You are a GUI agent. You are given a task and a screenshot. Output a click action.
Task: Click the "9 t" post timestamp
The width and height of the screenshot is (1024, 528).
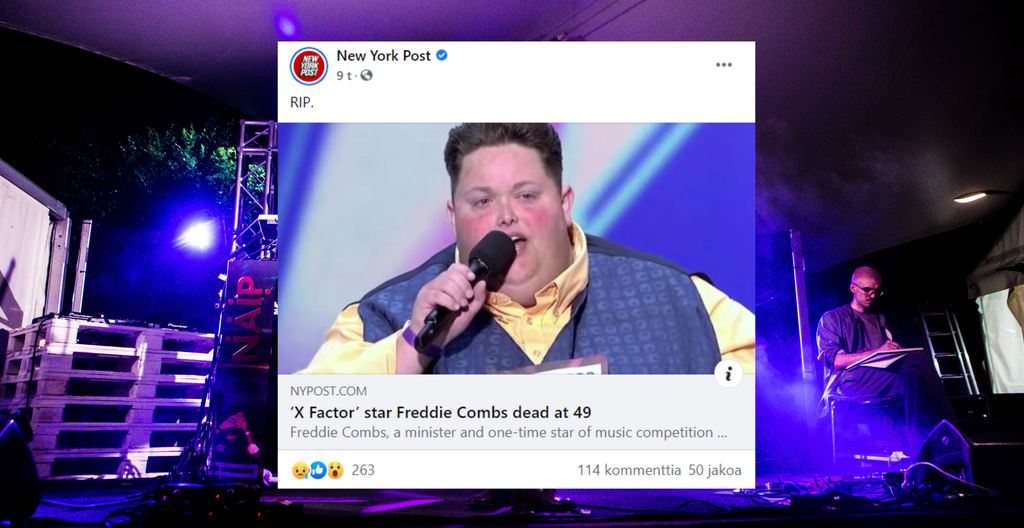tap(344, 75)
